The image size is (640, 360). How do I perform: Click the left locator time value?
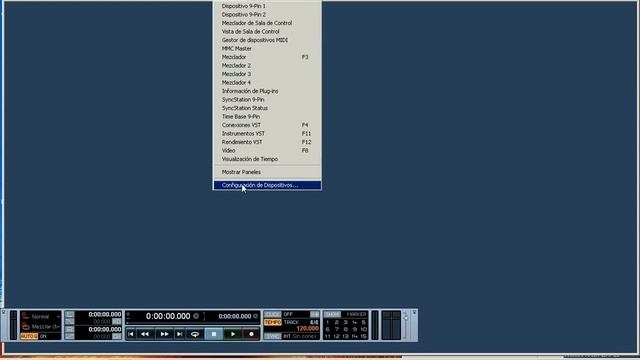point(105,314)
